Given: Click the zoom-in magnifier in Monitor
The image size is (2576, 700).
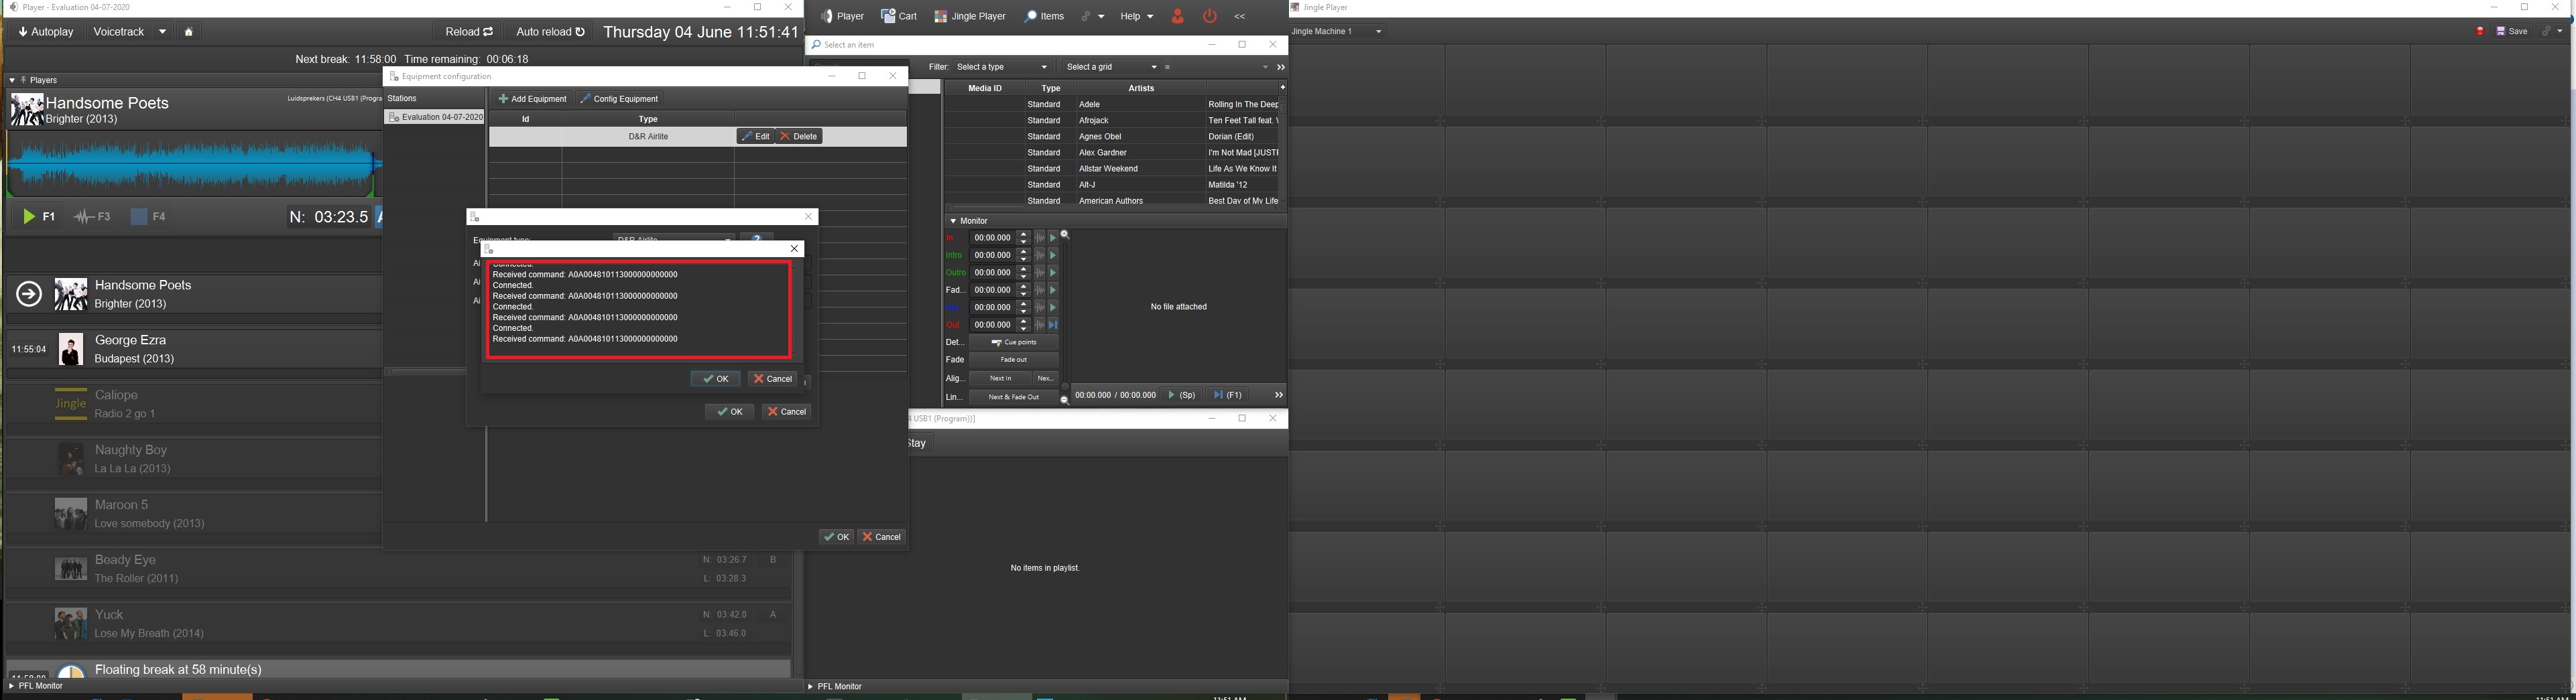Looking at the screenshot, I should [1065, 235].
